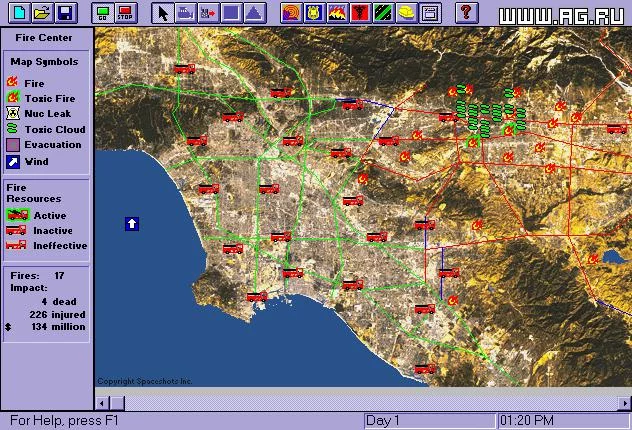The height and width of the screenshot is (430, 632).
Task: Open the roads and transport center icon
Action: [383, 13]
